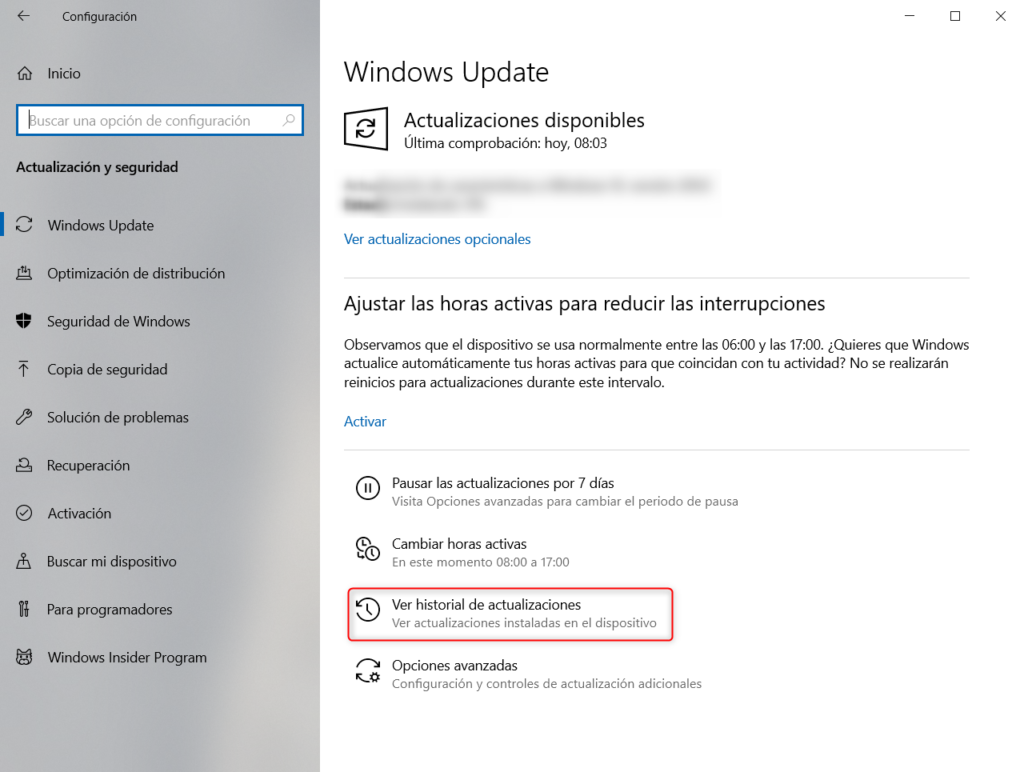Click the active hours clock icon
Screen dimensions: 1024x772
tap(368, 549)
